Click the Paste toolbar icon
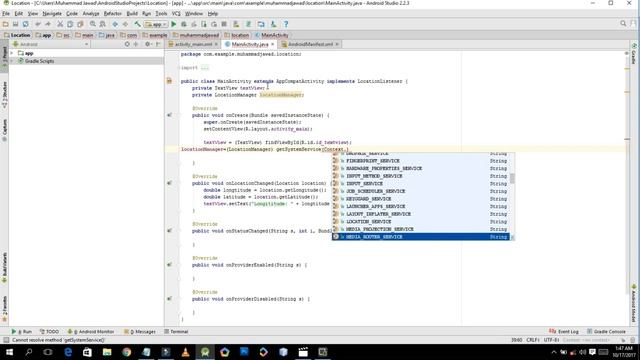 click(x=80, y=24)
